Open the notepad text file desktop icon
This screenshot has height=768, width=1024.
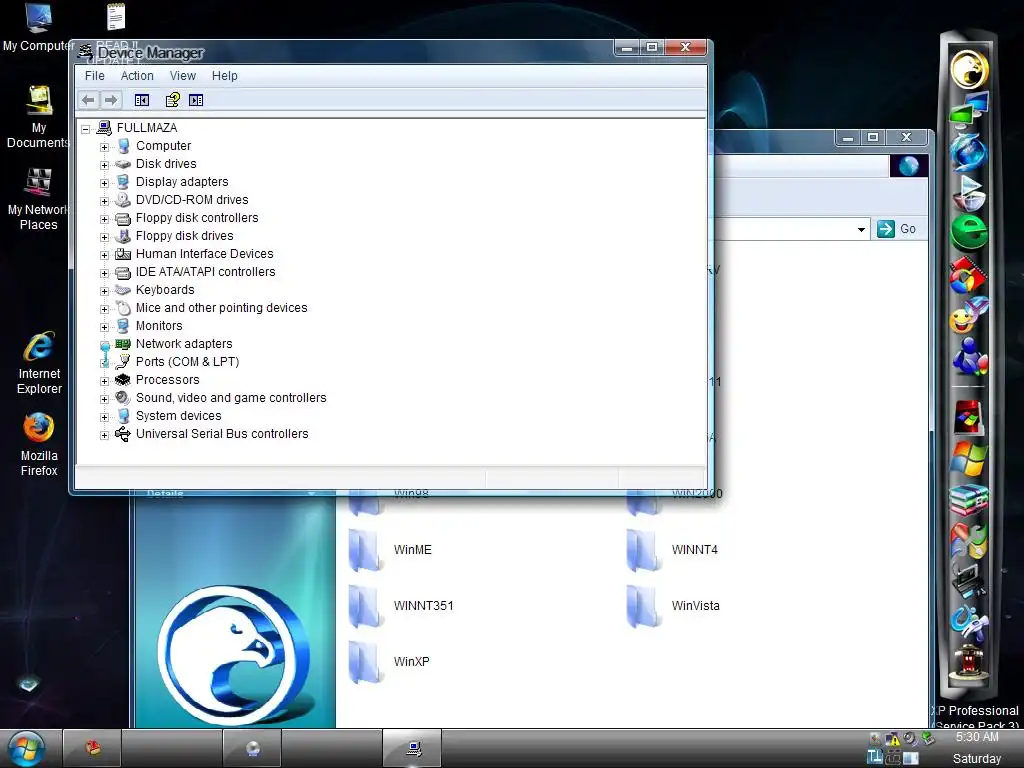coord(116,17)
